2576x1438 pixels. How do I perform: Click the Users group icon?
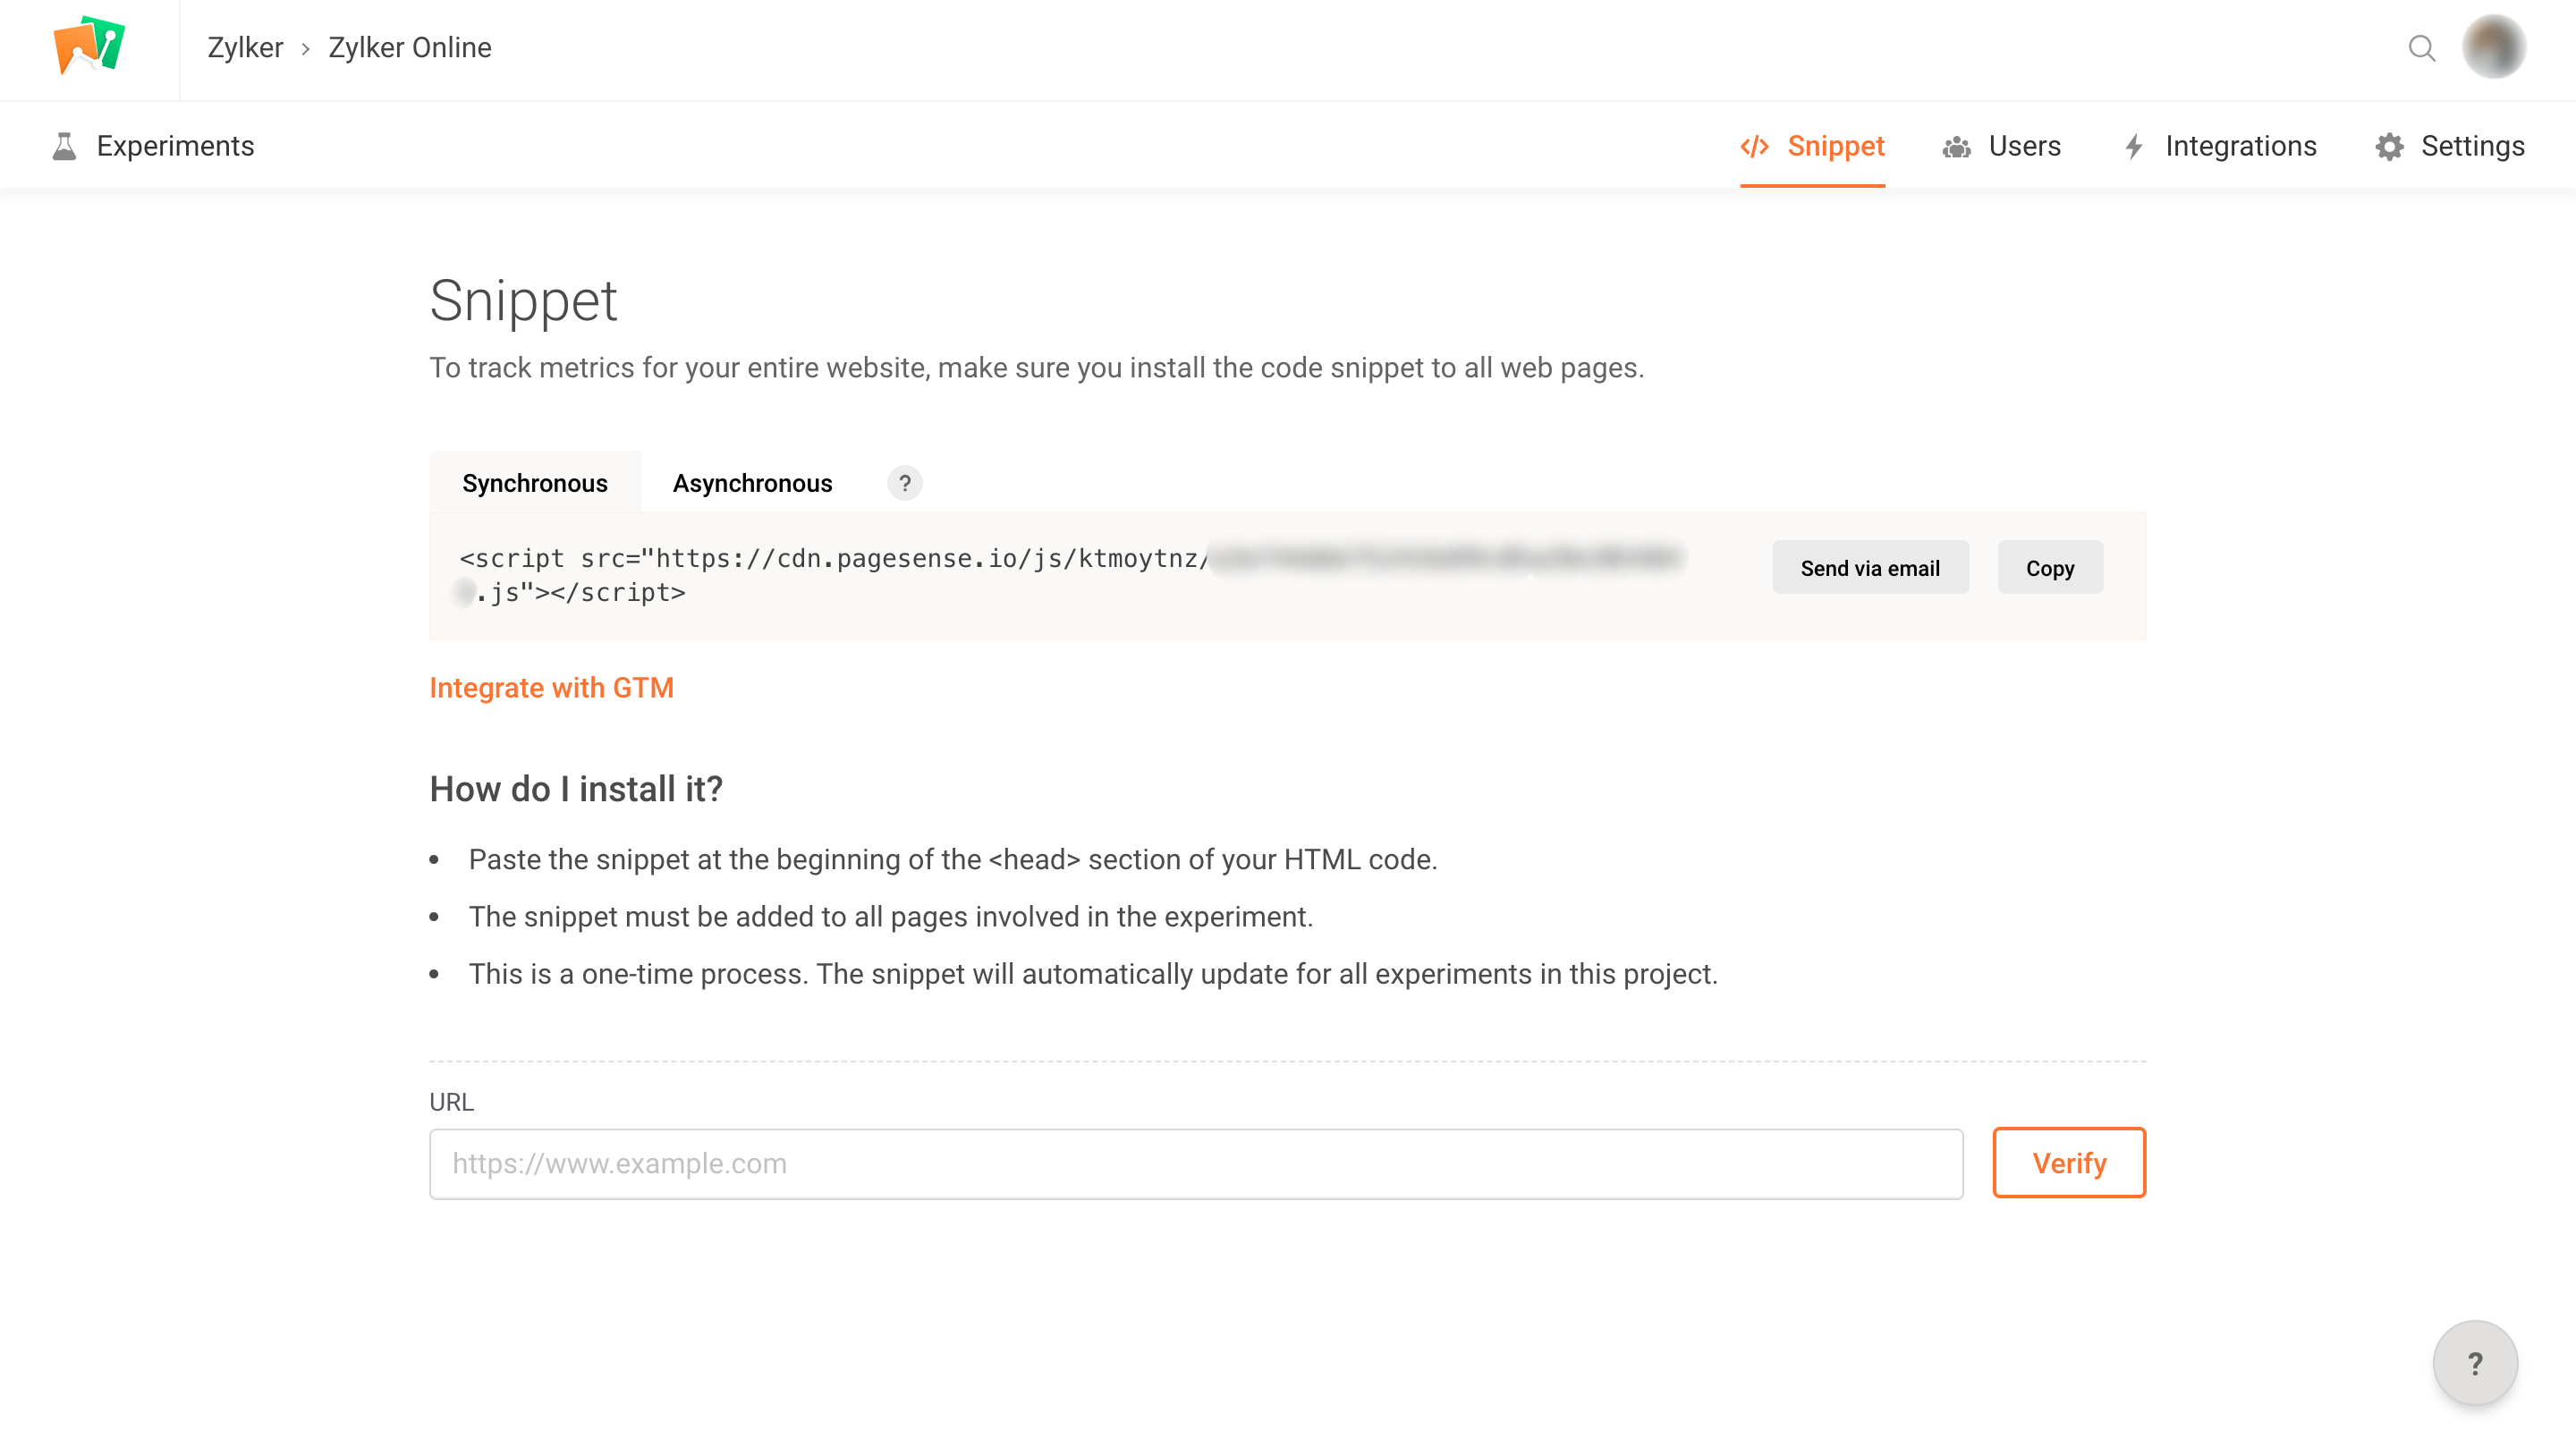pyautogui.click(x=1956, y=147)
